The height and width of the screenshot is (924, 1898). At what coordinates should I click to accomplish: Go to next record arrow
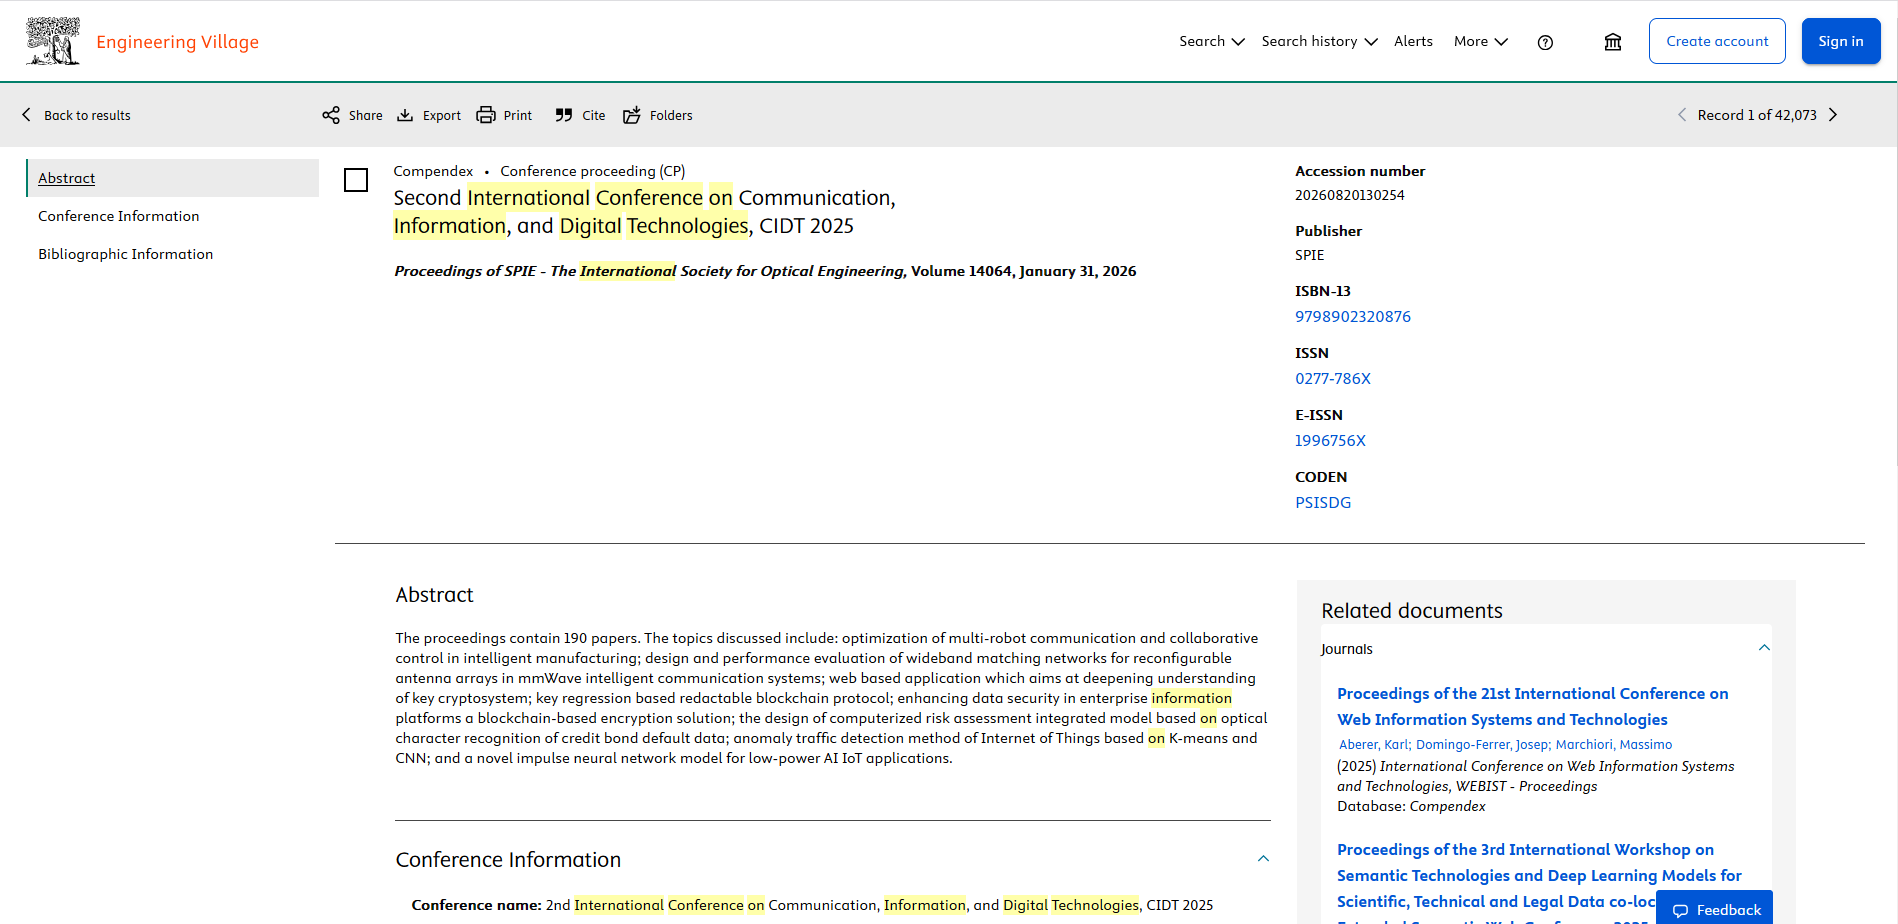pos(1833,115)
